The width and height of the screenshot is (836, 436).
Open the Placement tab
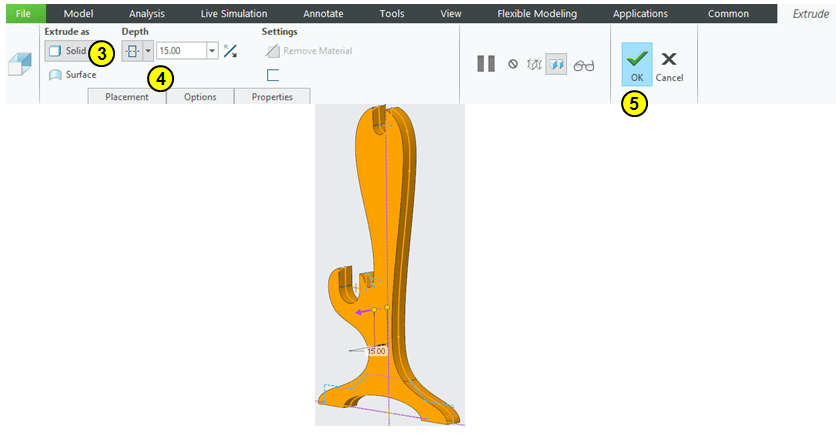pyautogui.click(x=127, y=97)
